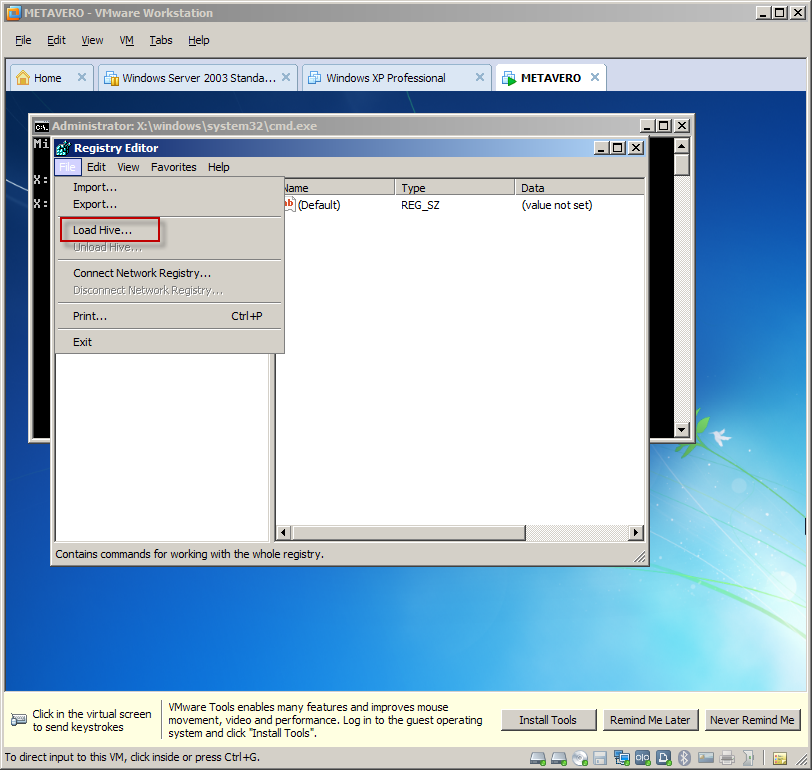Click the VMware Workstation title bar icon
The image size is (812, 770).
click(x=13, y=13)
